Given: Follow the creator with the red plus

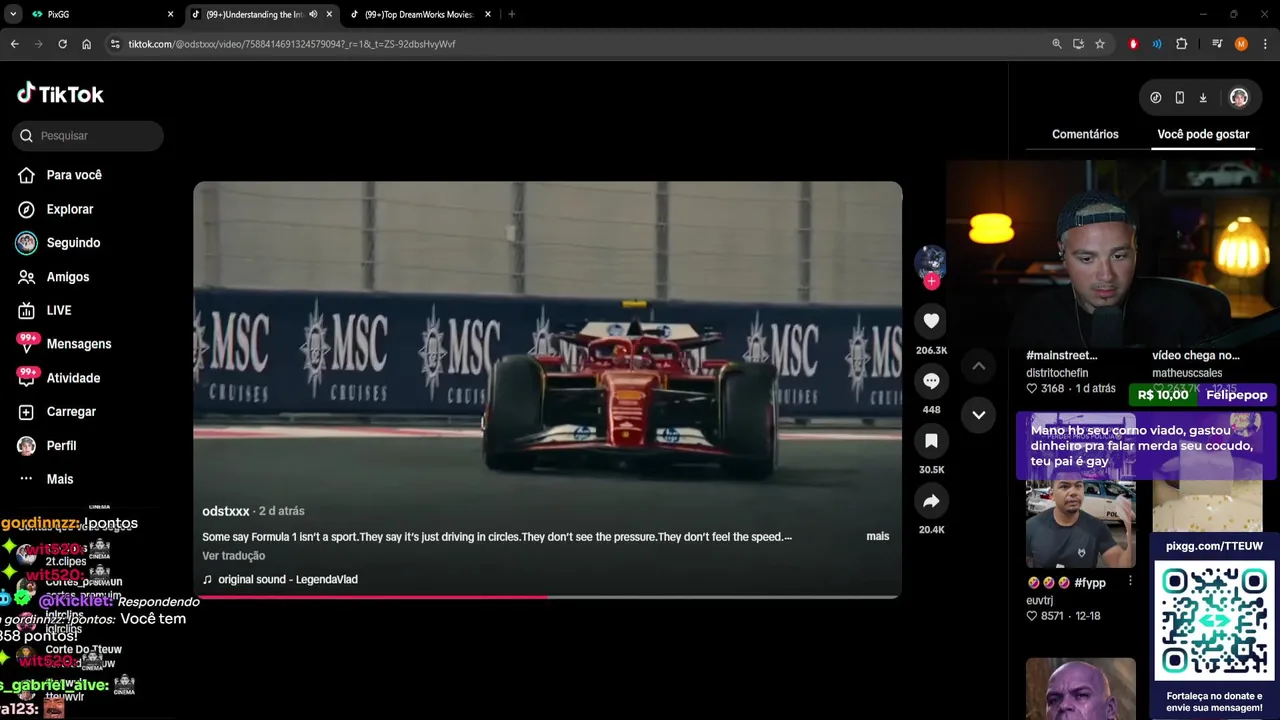Looking at the screenshot, I should [931, 282].
